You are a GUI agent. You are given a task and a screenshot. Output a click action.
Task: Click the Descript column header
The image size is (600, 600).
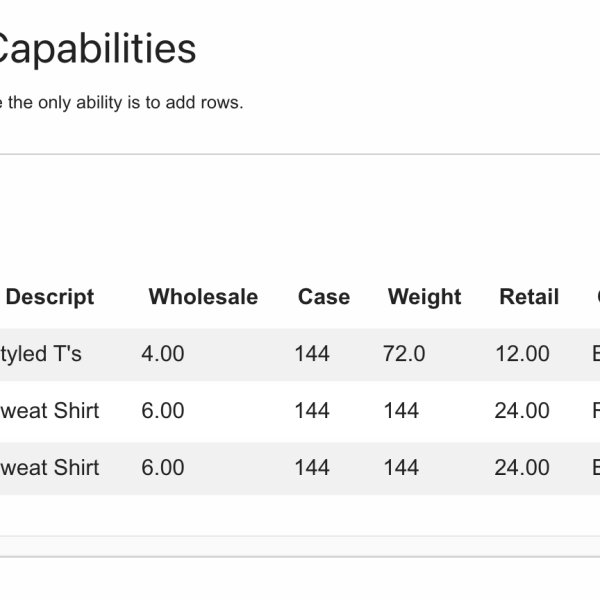(50, 297)
